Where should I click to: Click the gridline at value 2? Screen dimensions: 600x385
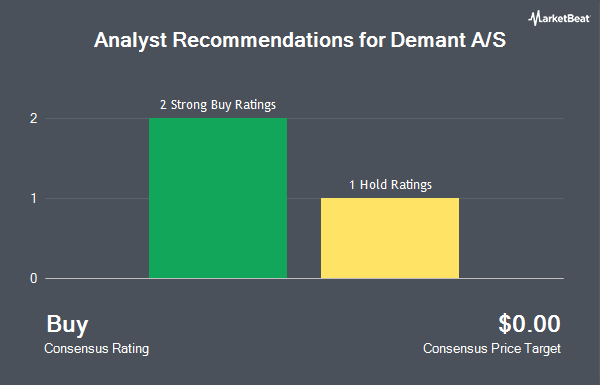[425, 118]
